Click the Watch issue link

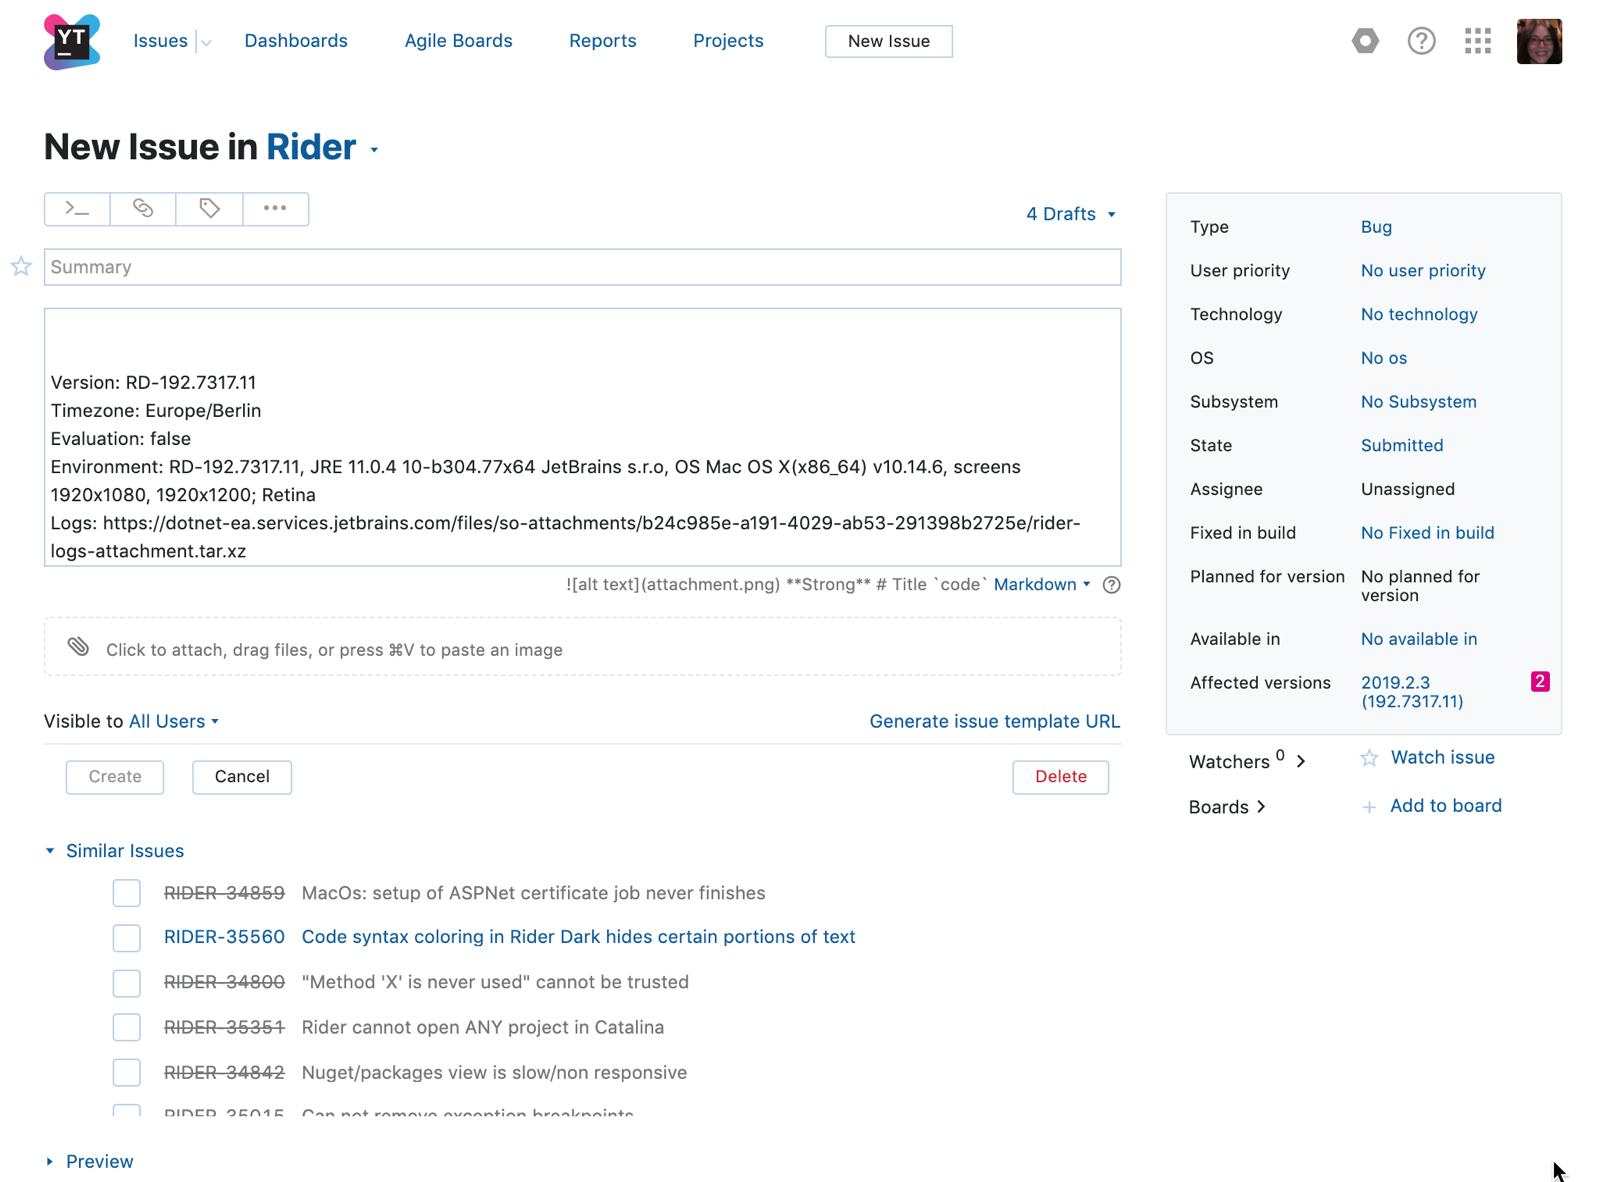click(1442, 757)
